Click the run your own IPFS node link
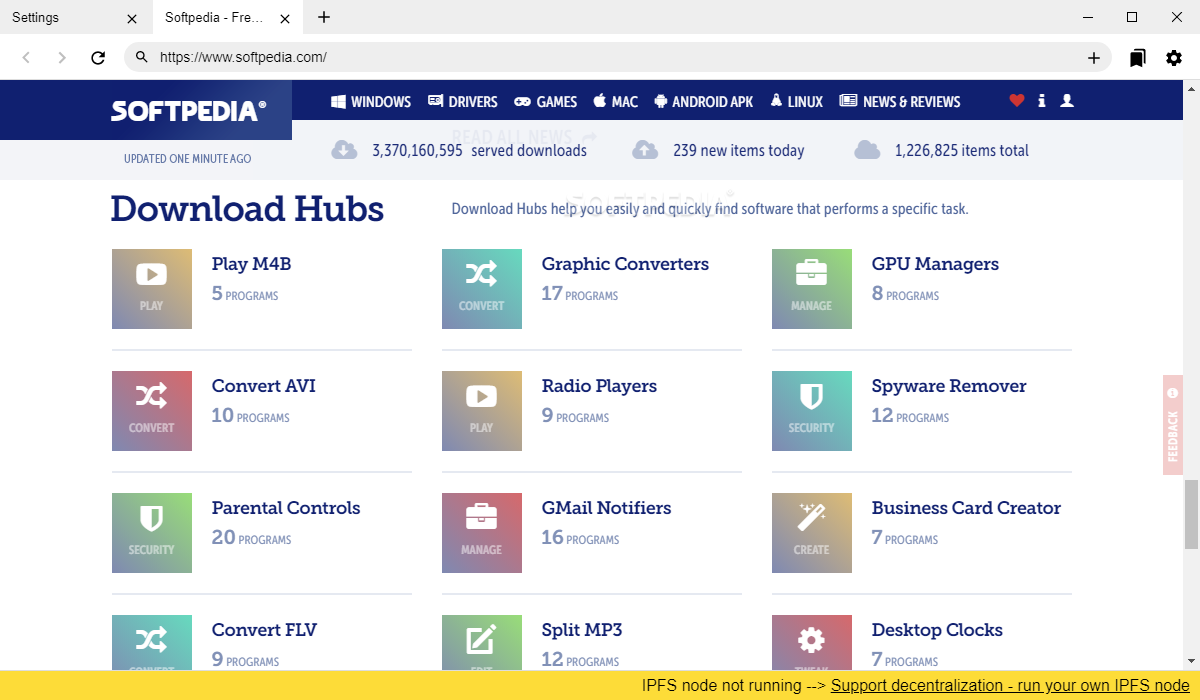1200x700 pixels. [1010, 686]
